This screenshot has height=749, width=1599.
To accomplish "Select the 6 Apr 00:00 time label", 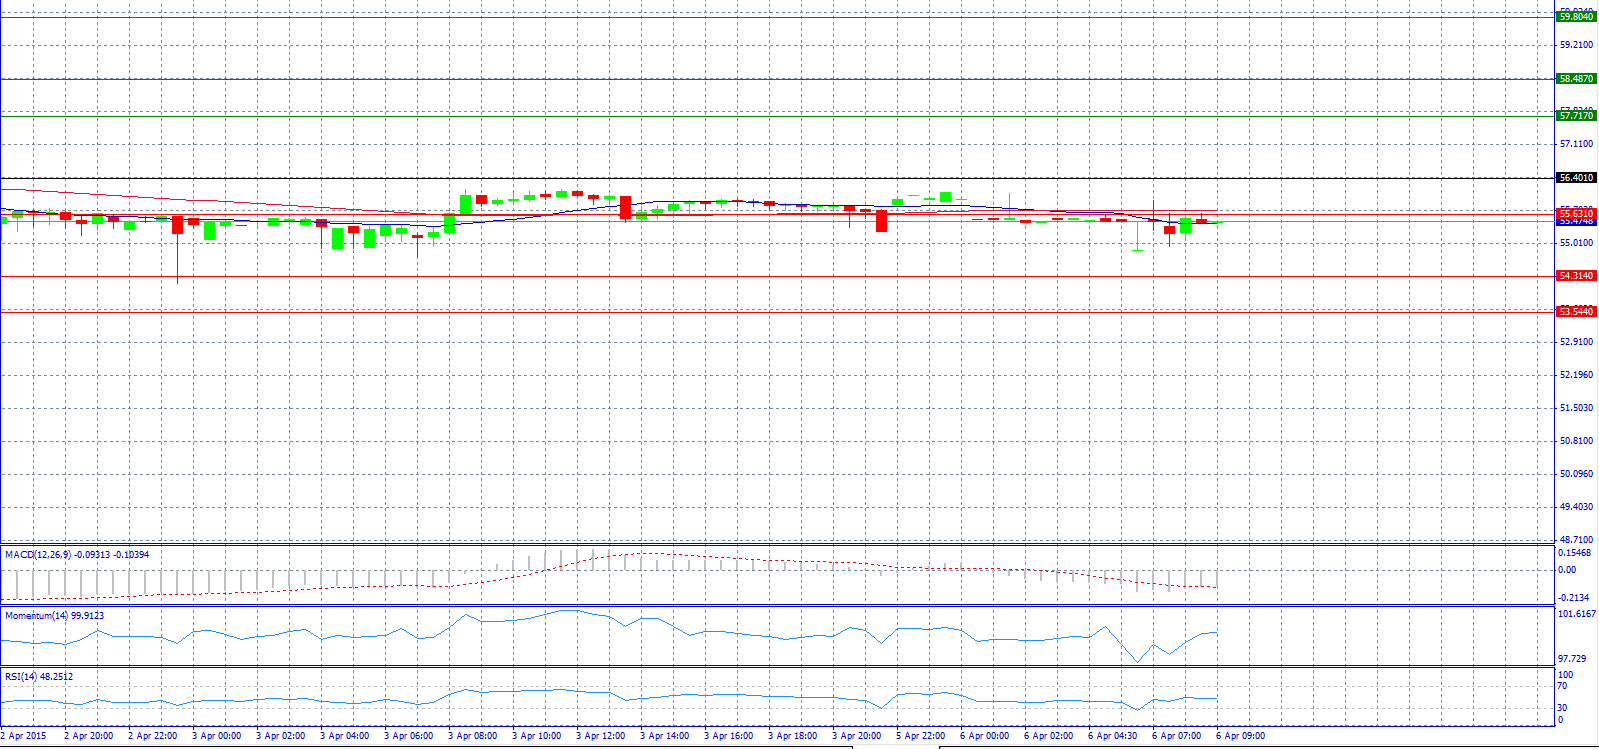I will tap(985, 736).
